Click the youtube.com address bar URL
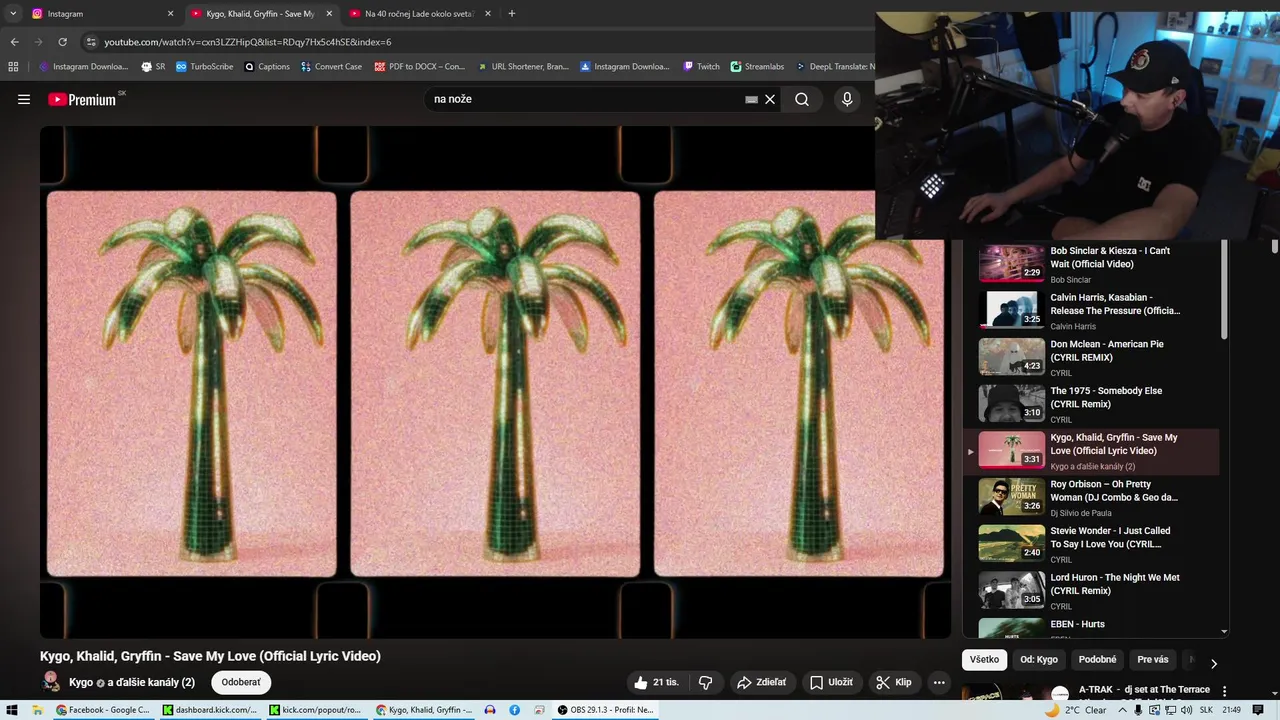1280x720 pixels. click(248, 42)
